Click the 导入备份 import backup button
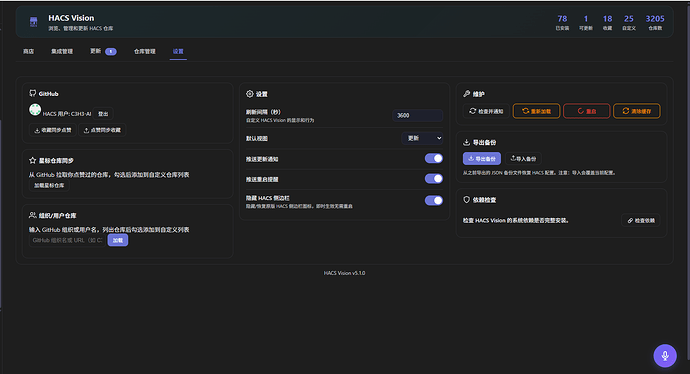Screen dimensions: 690x374 523,158
